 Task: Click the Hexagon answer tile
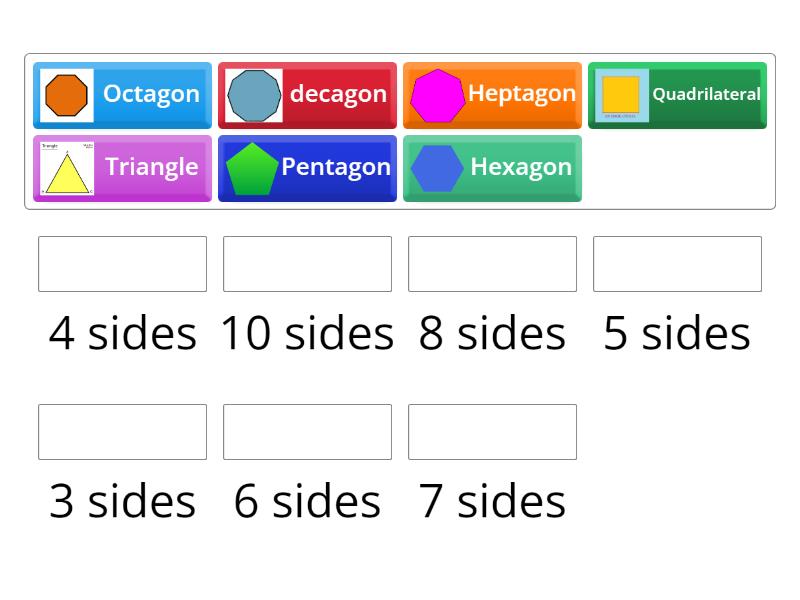click(x=492, y=167)
